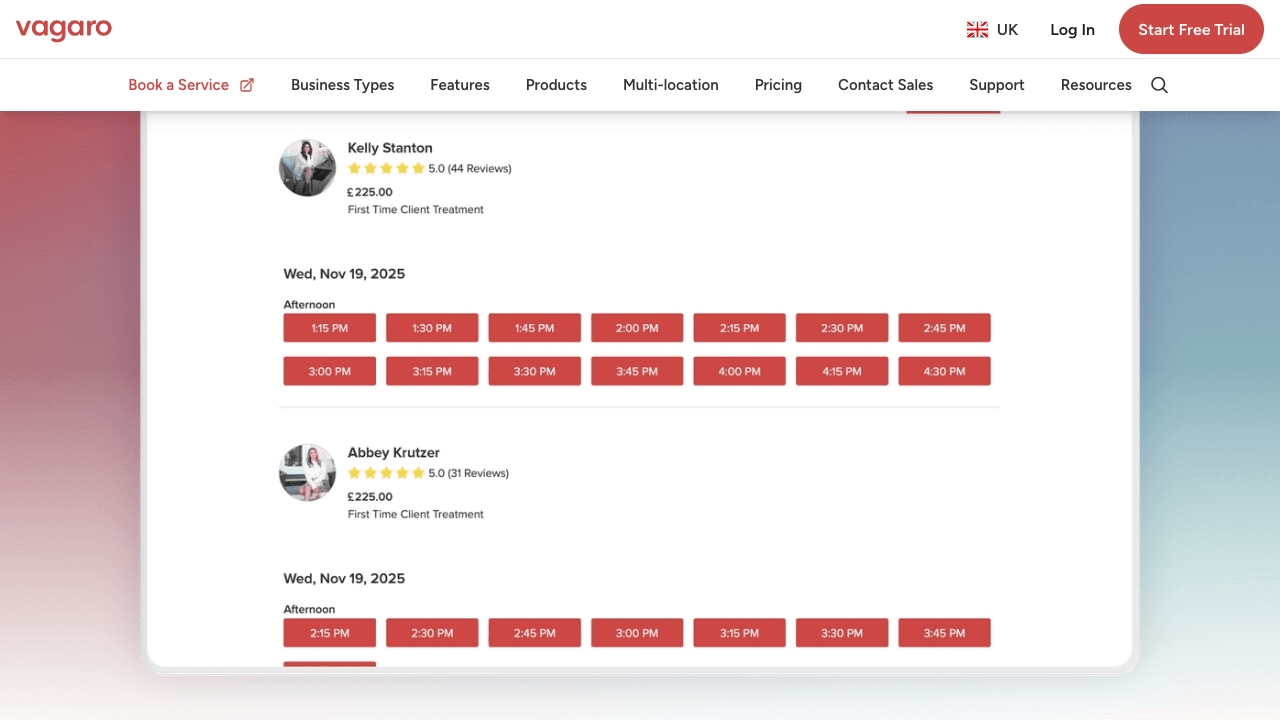This screenshot has width=1280, height=720.
Task: Open the Resources menu
Action: tap(1096, 85)
